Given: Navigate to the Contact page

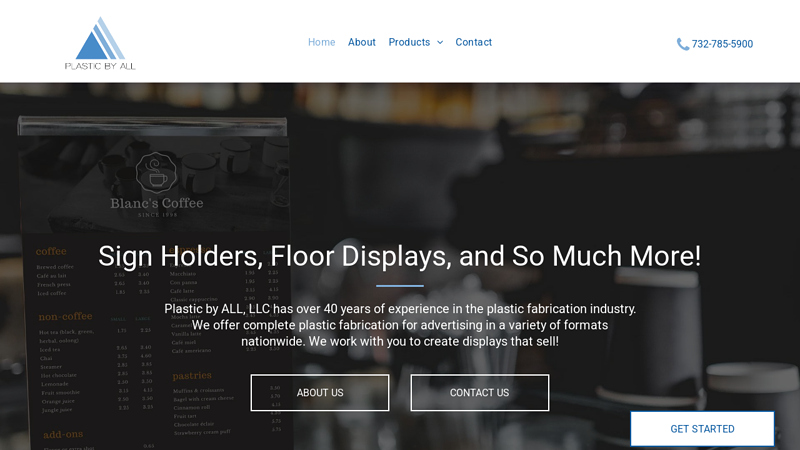Looking at the screenshot, I should coord(473,42).
